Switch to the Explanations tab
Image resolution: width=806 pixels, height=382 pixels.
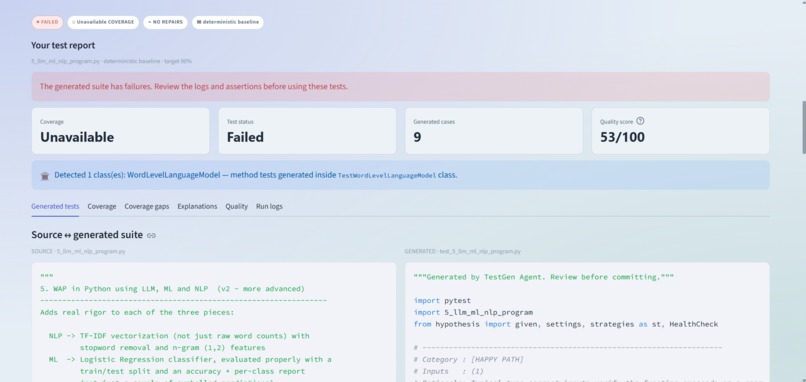[x=197, y=206]
